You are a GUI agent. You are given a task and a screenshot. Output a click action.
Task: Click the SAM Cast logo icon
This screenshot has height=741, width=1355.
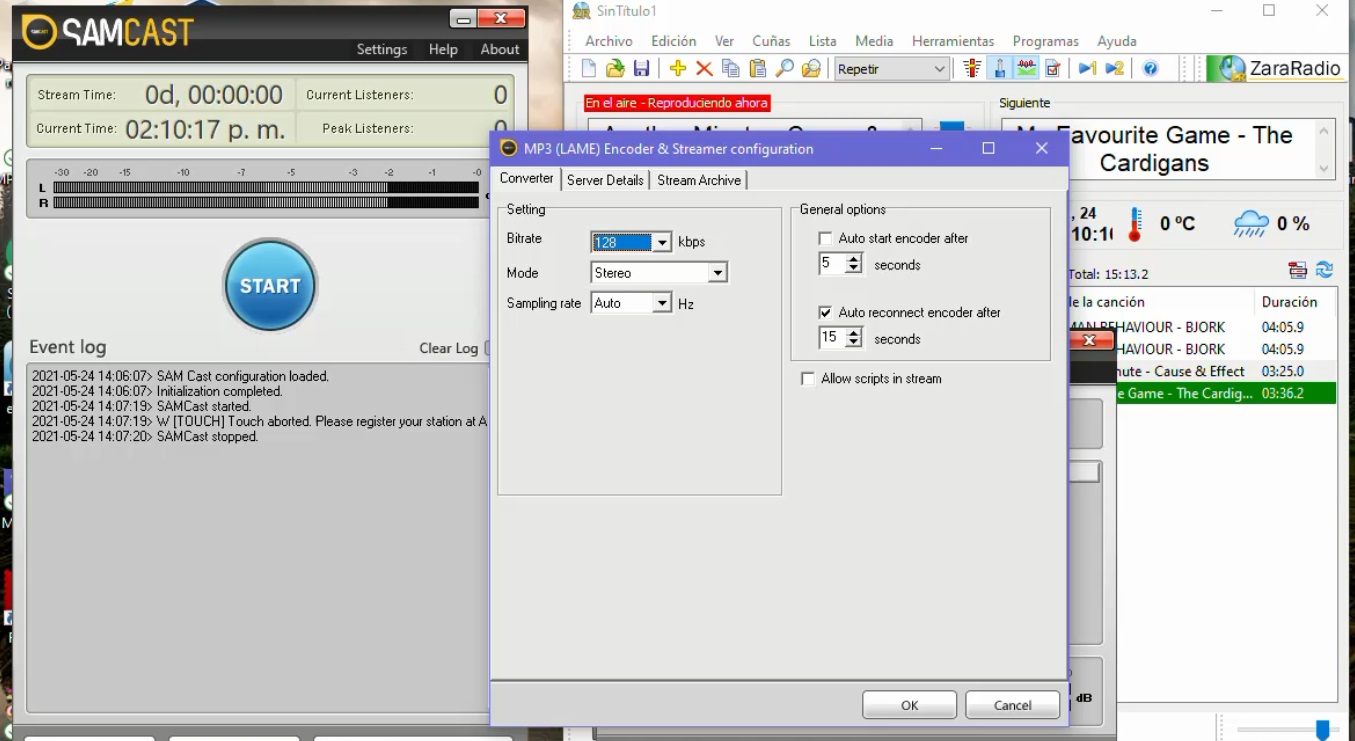39,32
